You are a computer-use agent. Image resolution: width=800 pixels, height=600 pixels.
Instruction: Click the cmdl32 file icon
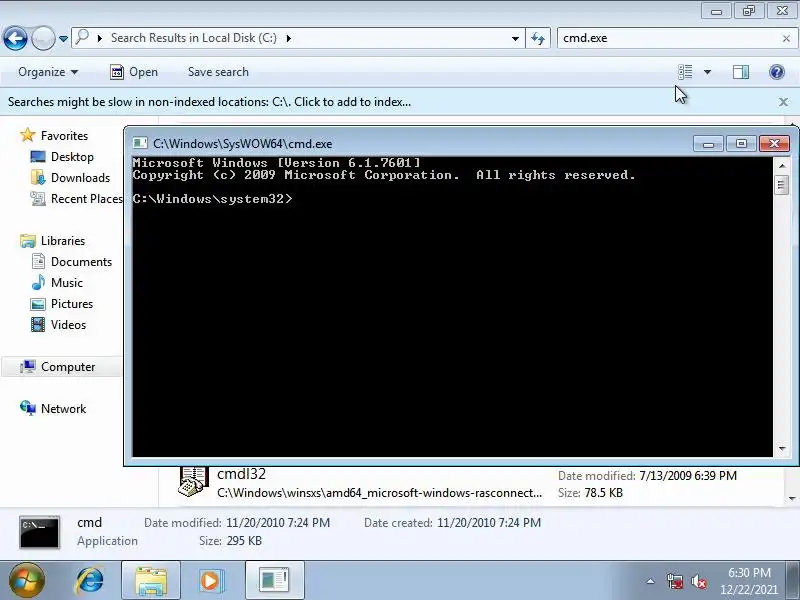pos(193,481)
